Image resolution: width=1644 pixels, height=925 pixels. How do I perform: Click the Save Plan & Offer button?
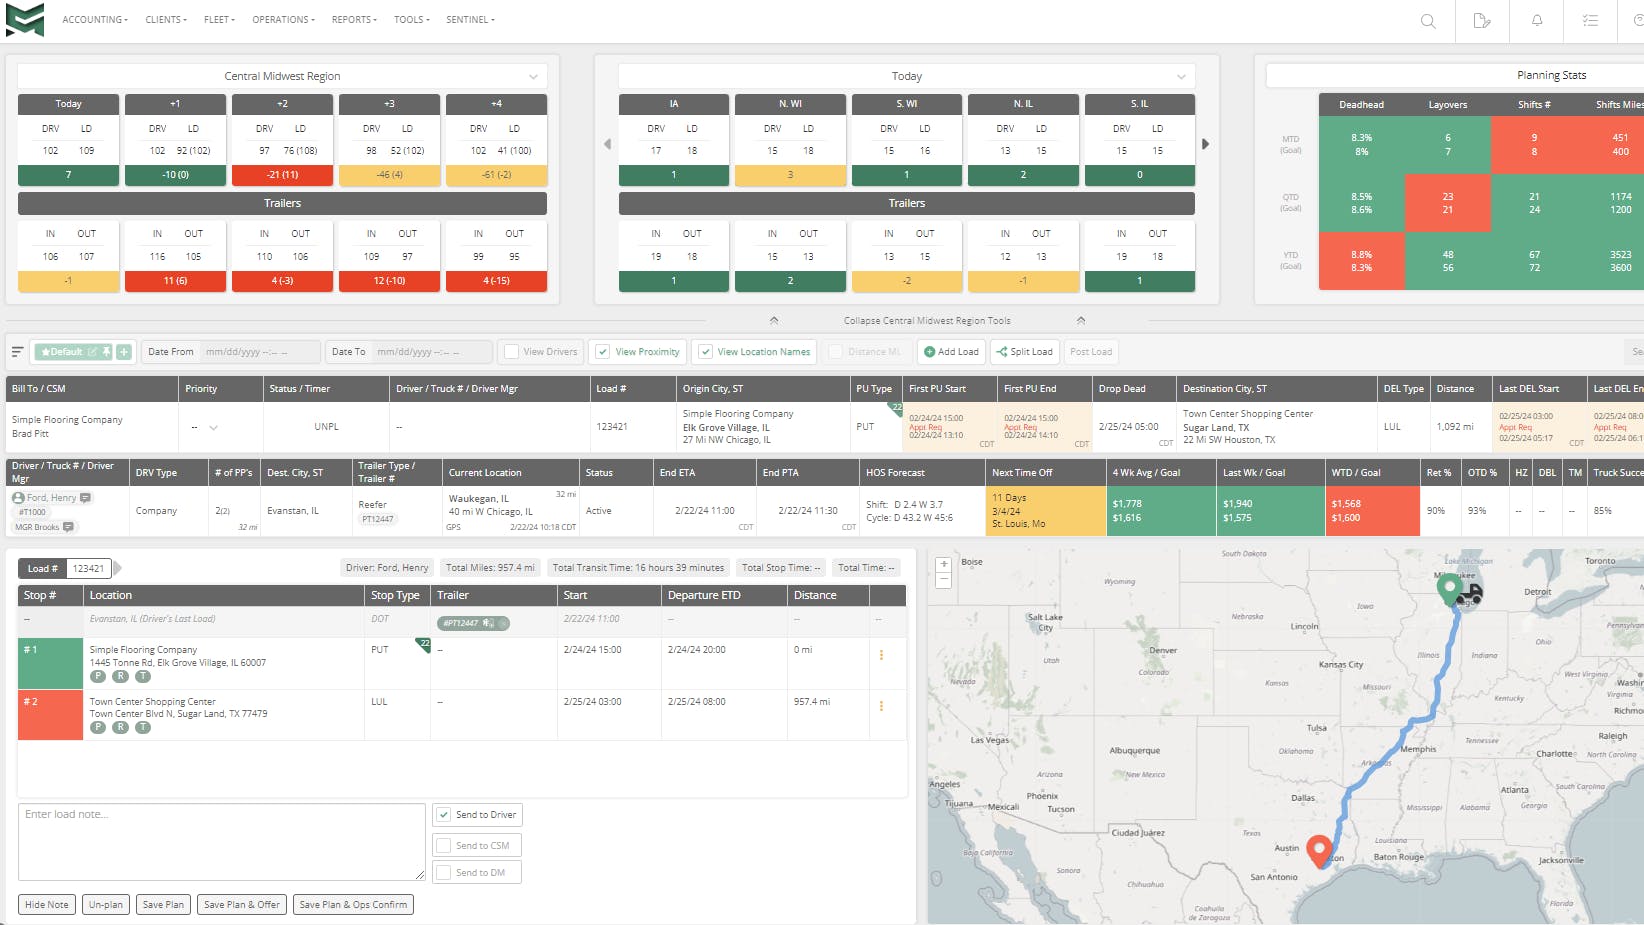(x=241, y=904)
